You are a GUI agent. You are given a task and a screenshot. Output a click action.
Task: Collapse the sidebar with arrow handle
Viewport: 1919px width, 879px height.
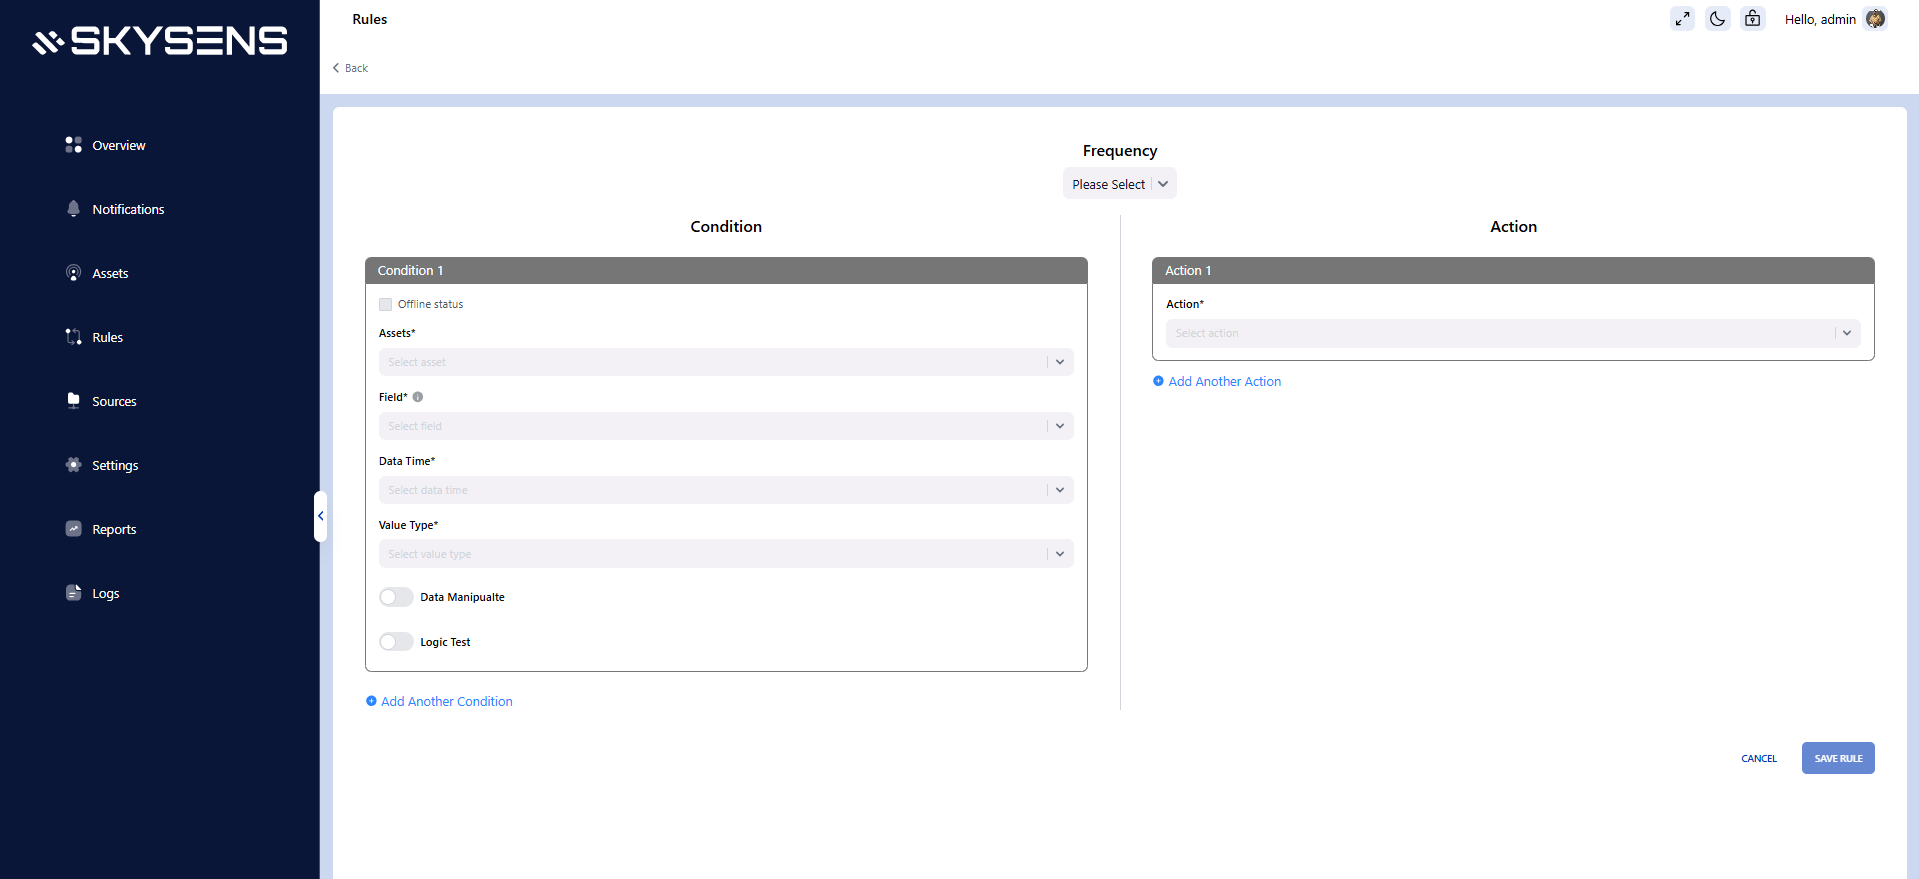tap(321, 516)
